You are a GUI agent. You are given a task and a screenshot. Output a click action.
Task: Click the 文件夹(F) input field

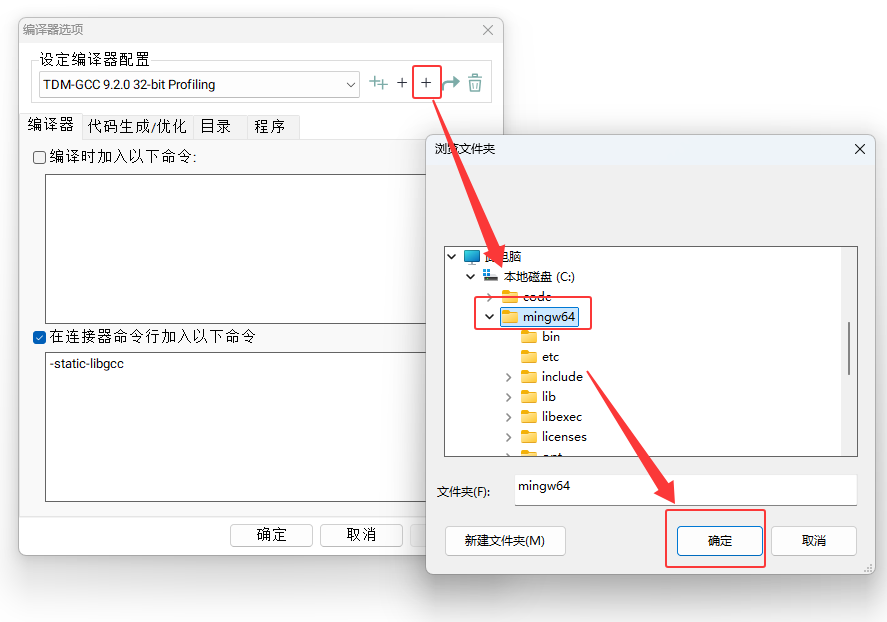686,490
